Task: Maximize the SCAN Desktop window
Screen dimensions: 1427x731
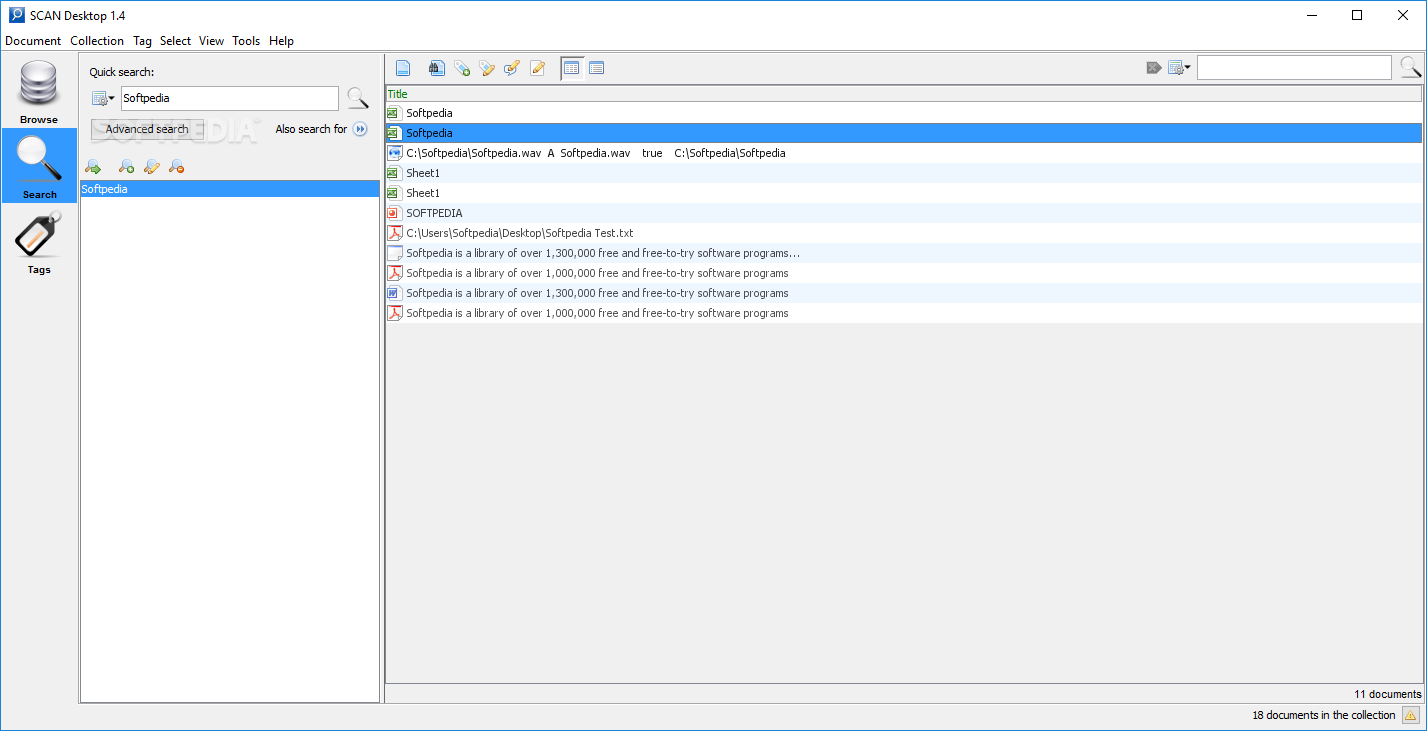Action: click(x=1357, y=15)
